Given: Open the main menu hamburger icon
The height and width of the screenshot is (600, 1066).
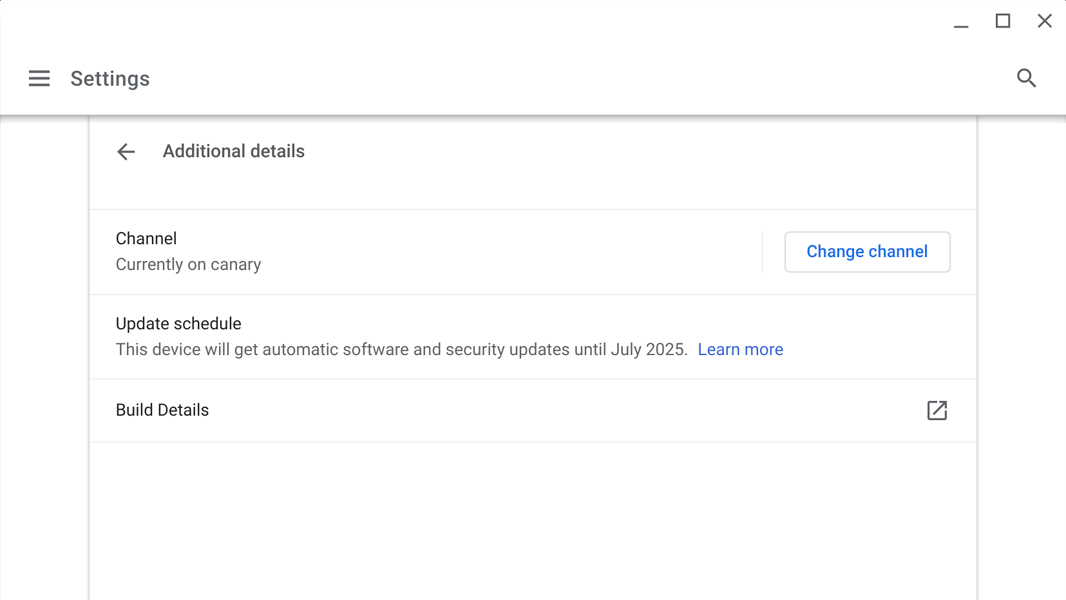Looking at the screenshot, I should pyautogui.click(x=39, y=78).
